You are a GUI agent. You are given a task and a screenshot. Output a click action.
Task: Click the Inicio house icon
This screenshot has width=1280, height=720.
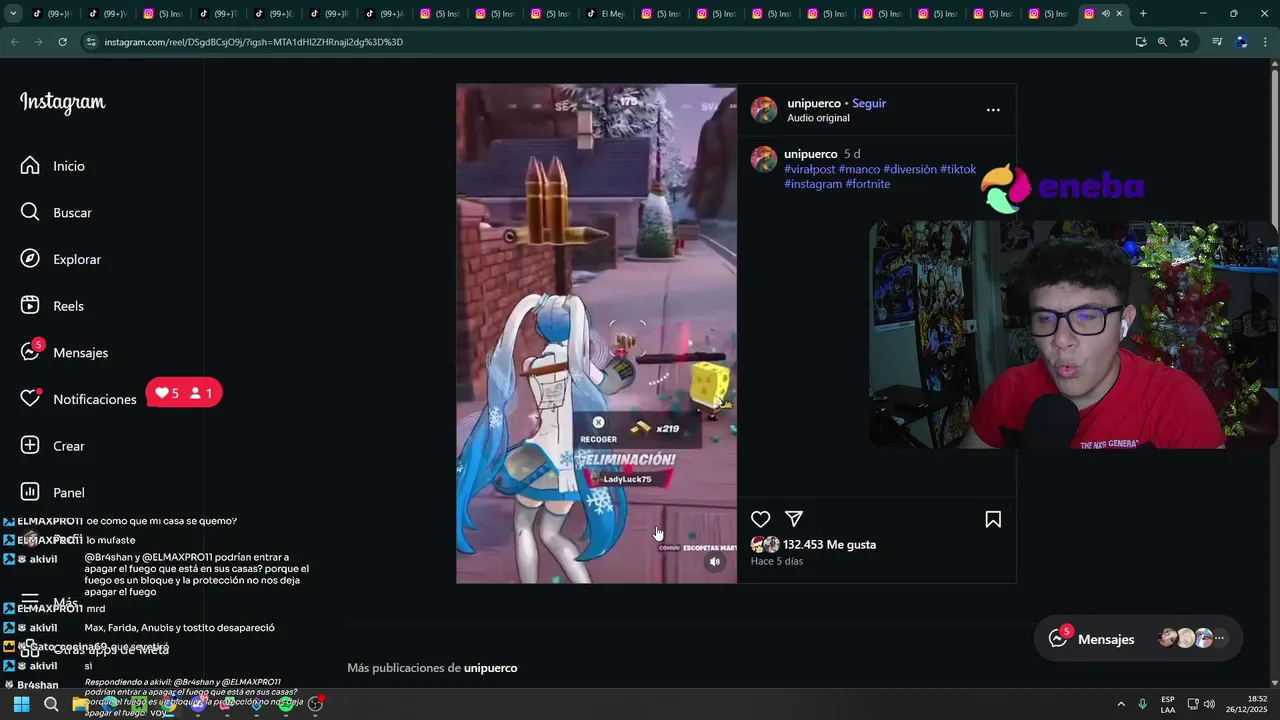[30, 165]
